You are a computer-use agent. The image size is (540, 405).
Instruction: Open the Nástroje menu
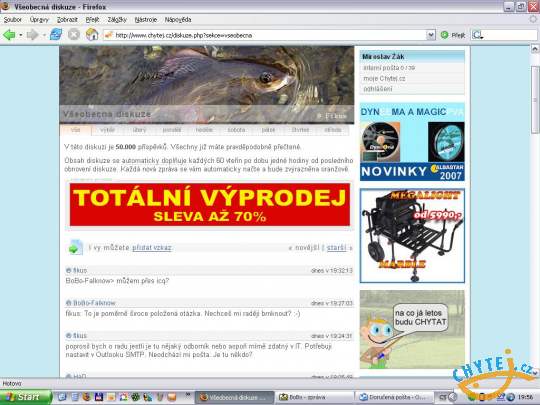point(146,20)
